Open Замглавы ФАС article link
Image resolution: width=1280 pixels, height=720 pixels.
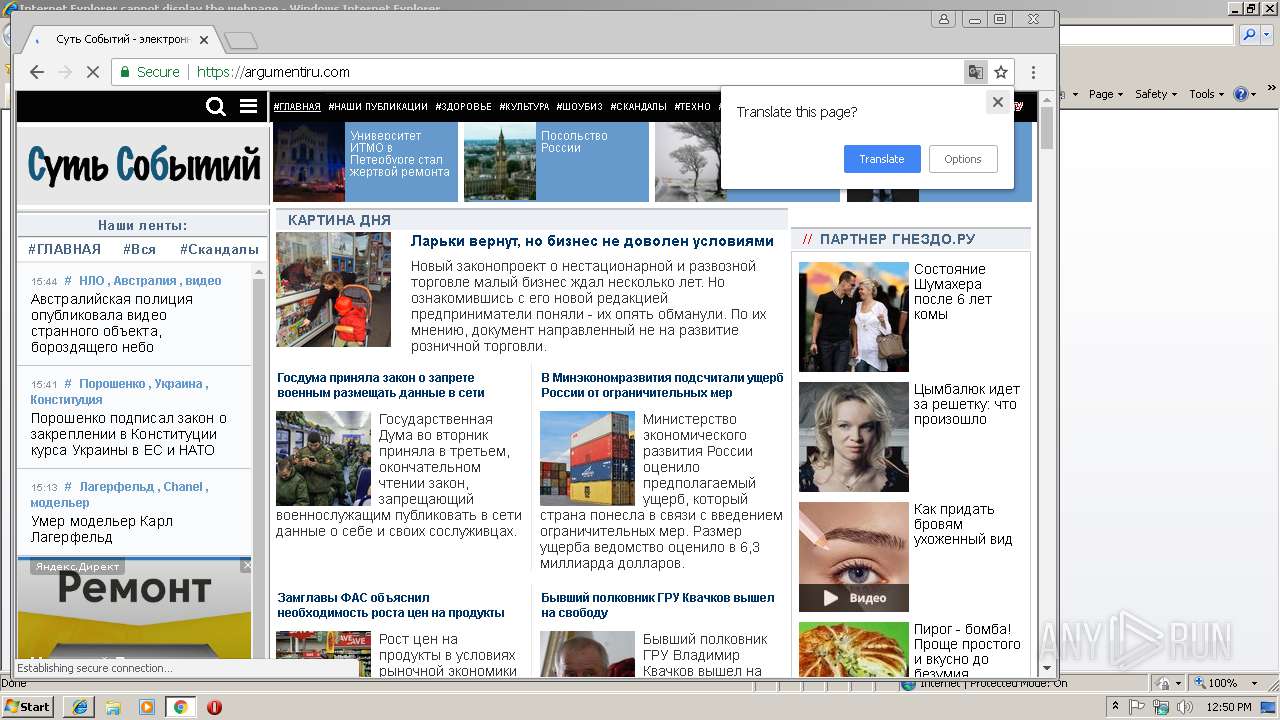pyautogui.click(x=391, y=605)
